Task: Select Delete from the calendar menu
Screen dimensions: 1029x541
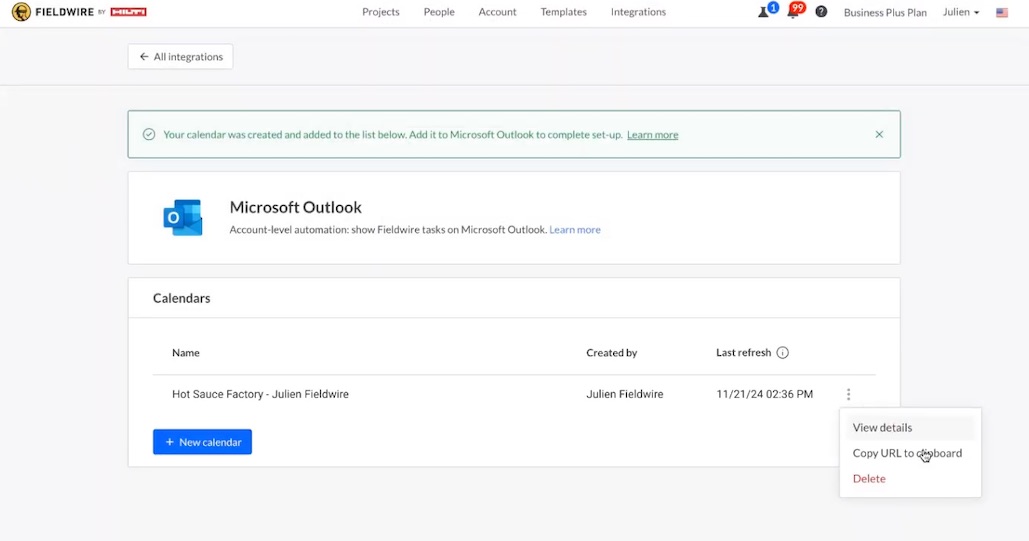Action: (x=869, y=479)
